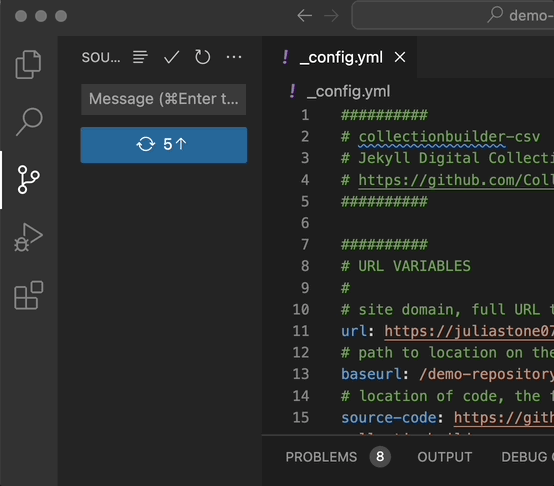Open the source-code https link on line 15
The height and width of the screenshot is (486, 554).
tap(503, 418)
